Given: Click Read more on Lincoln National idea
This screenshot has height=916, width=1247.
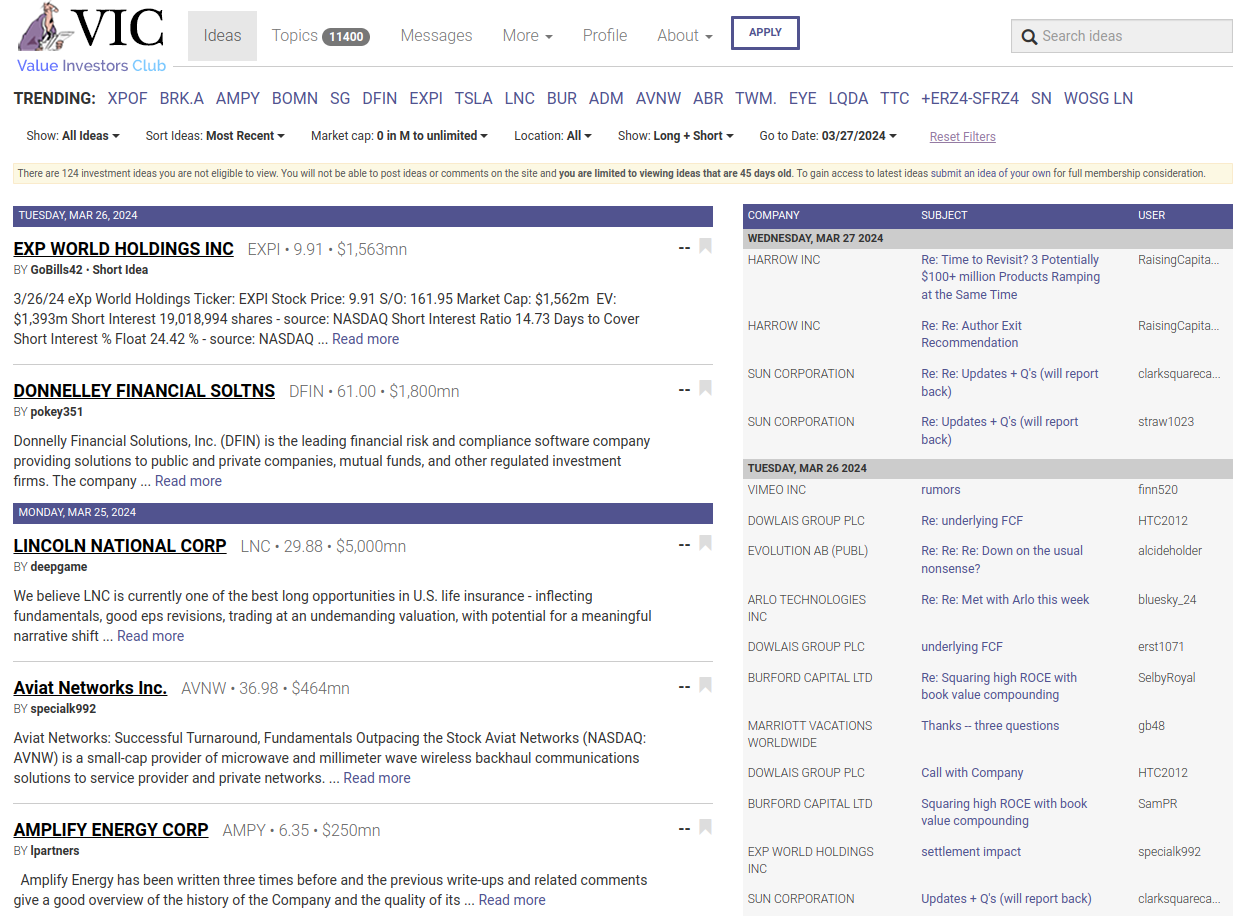Looking at the screenshot, I should click(150, 636).
